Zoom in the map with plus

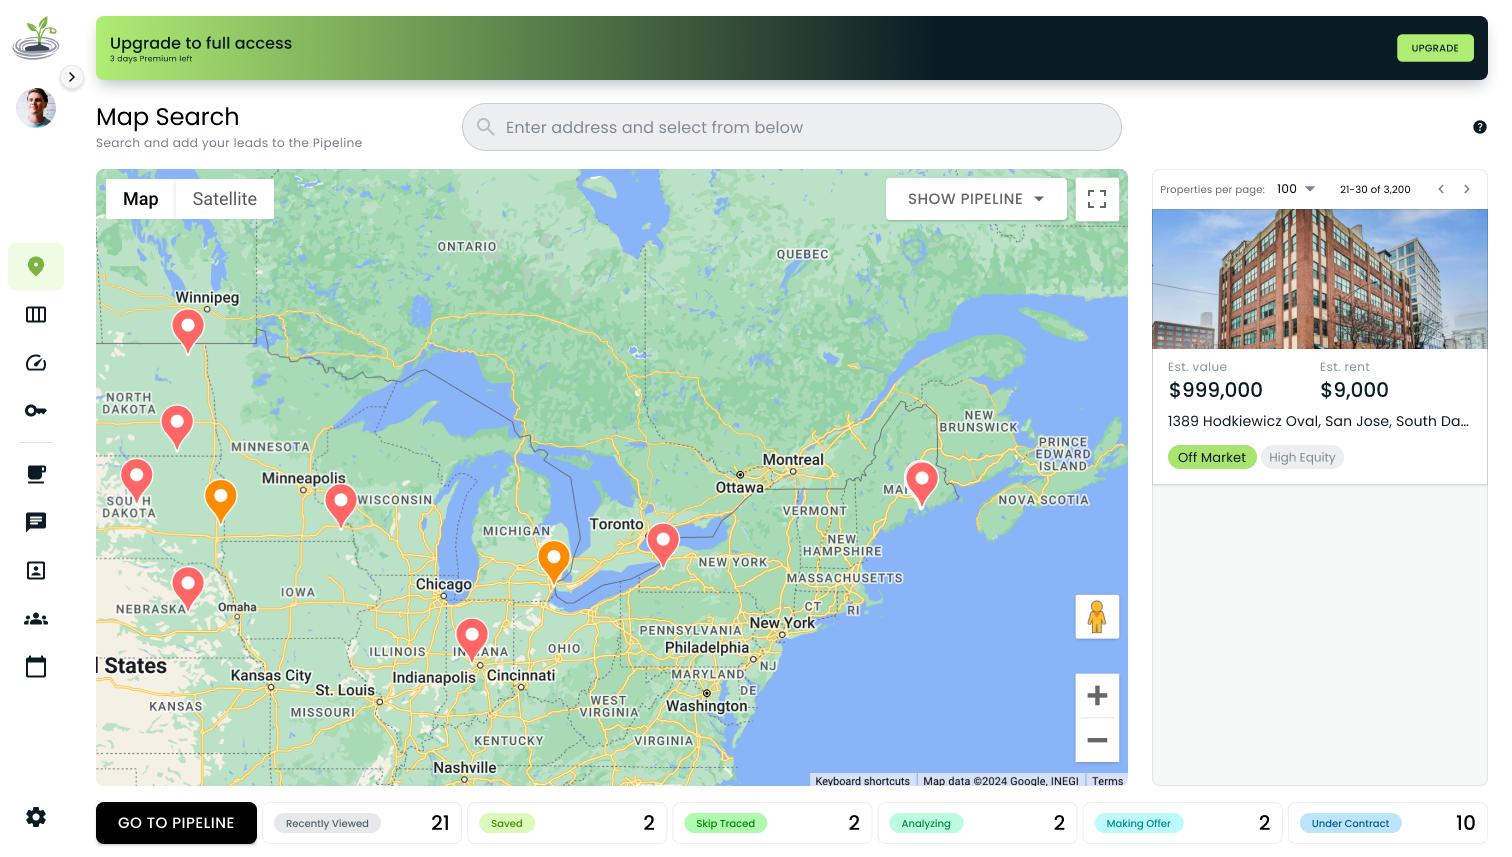1097,696
